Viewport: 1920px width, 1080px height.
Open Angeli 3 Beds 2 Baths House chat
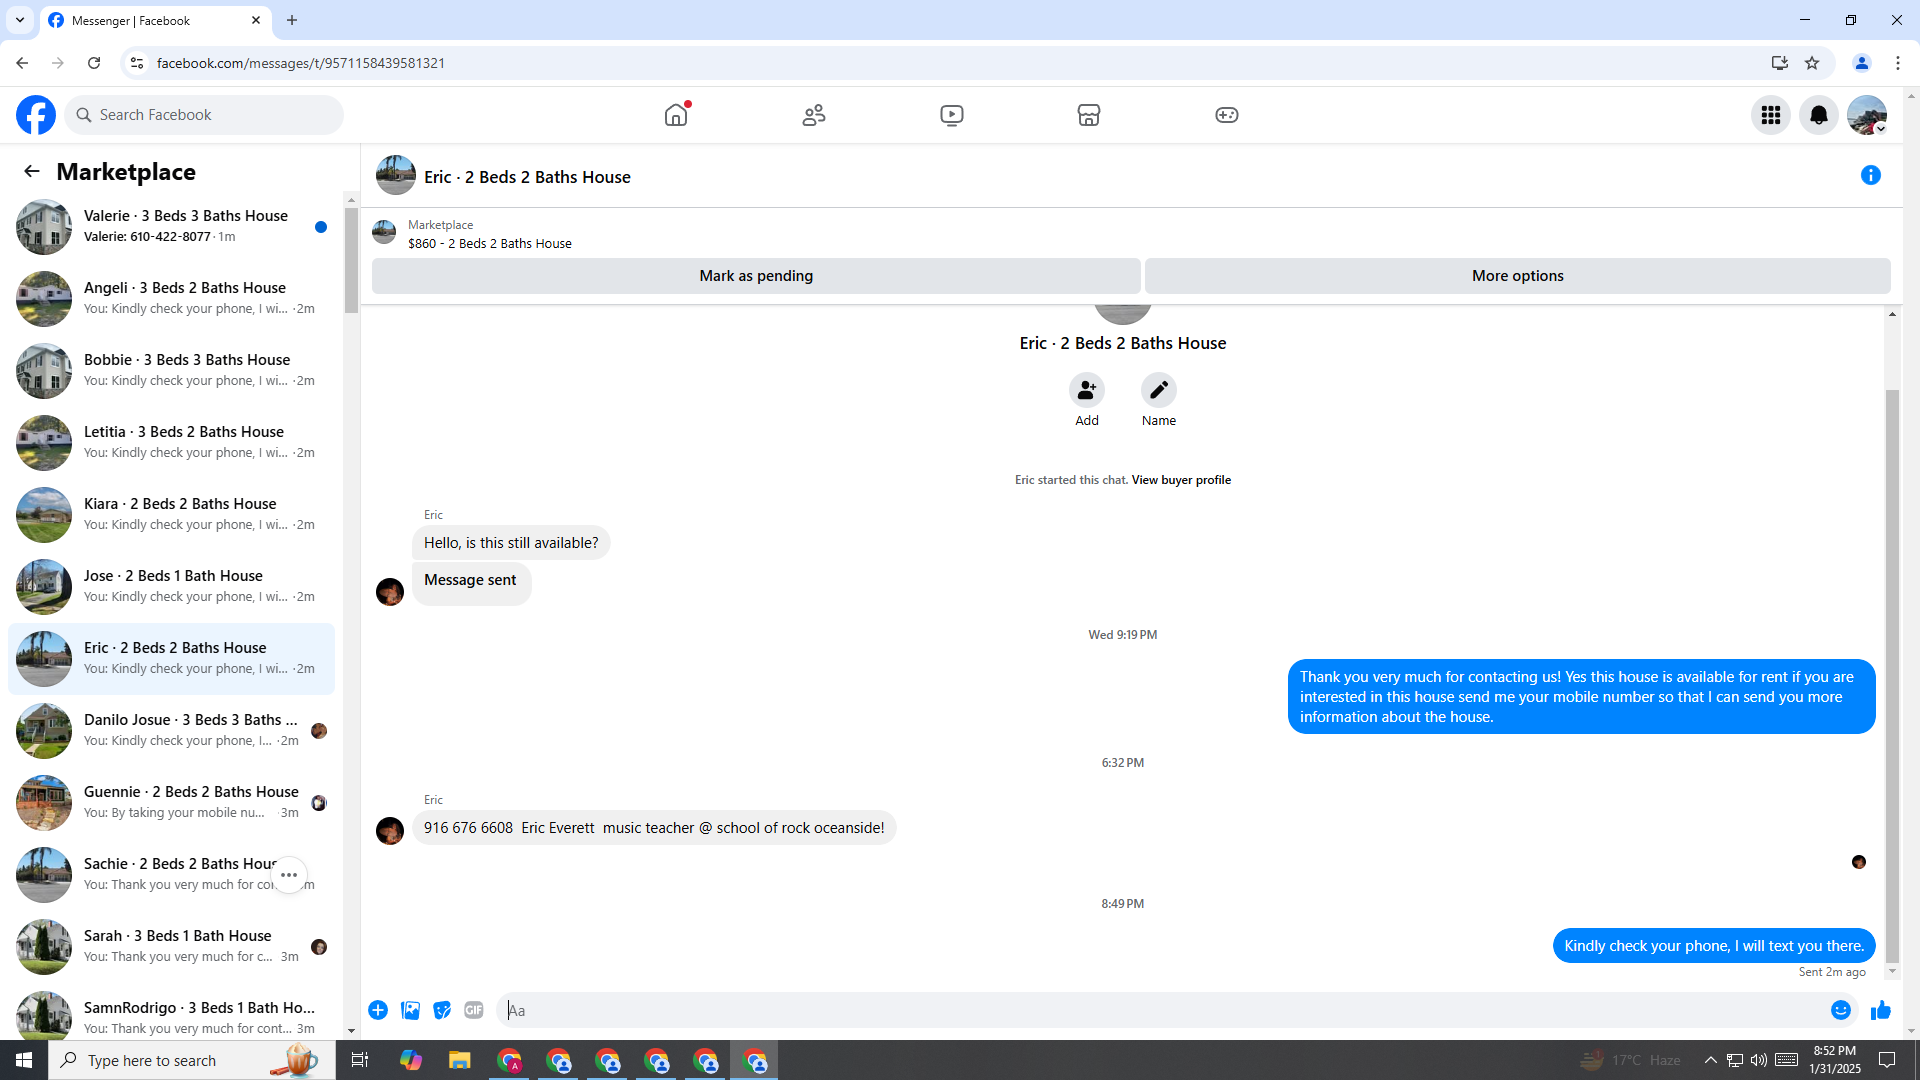(x=172, y=298)
